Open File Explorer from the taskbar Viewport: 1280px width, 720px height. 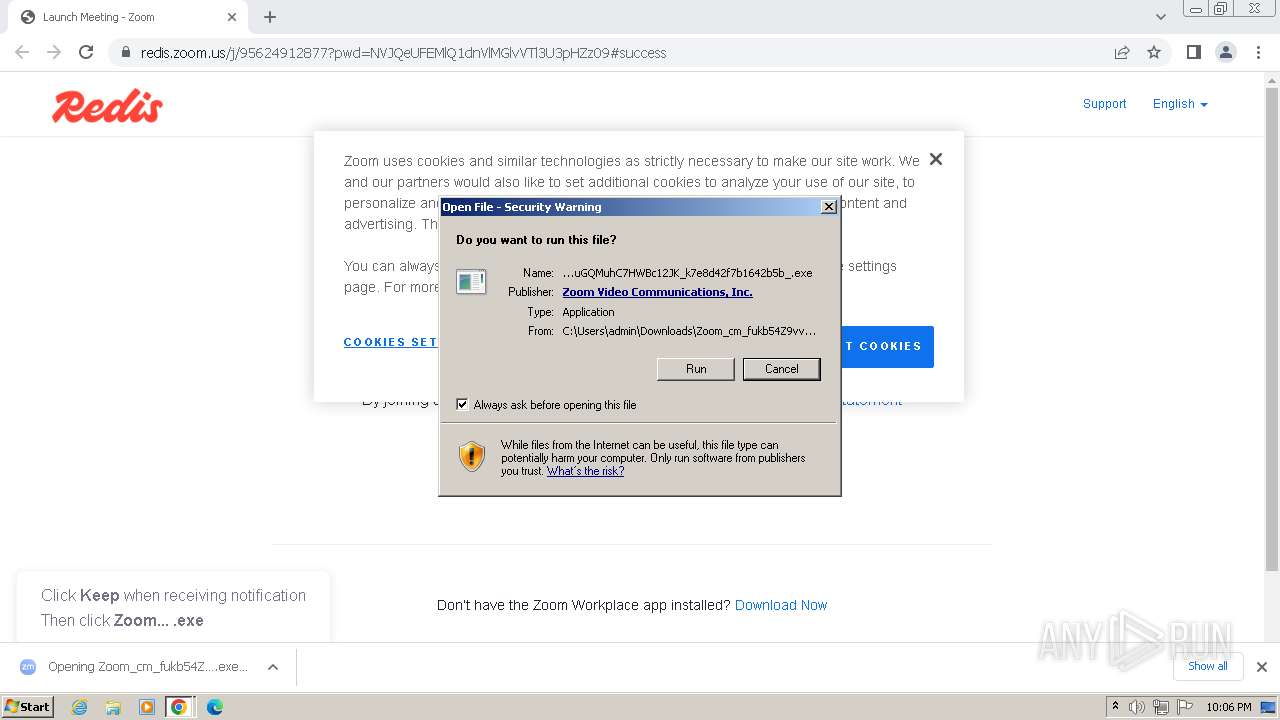[x=113, y=707]
